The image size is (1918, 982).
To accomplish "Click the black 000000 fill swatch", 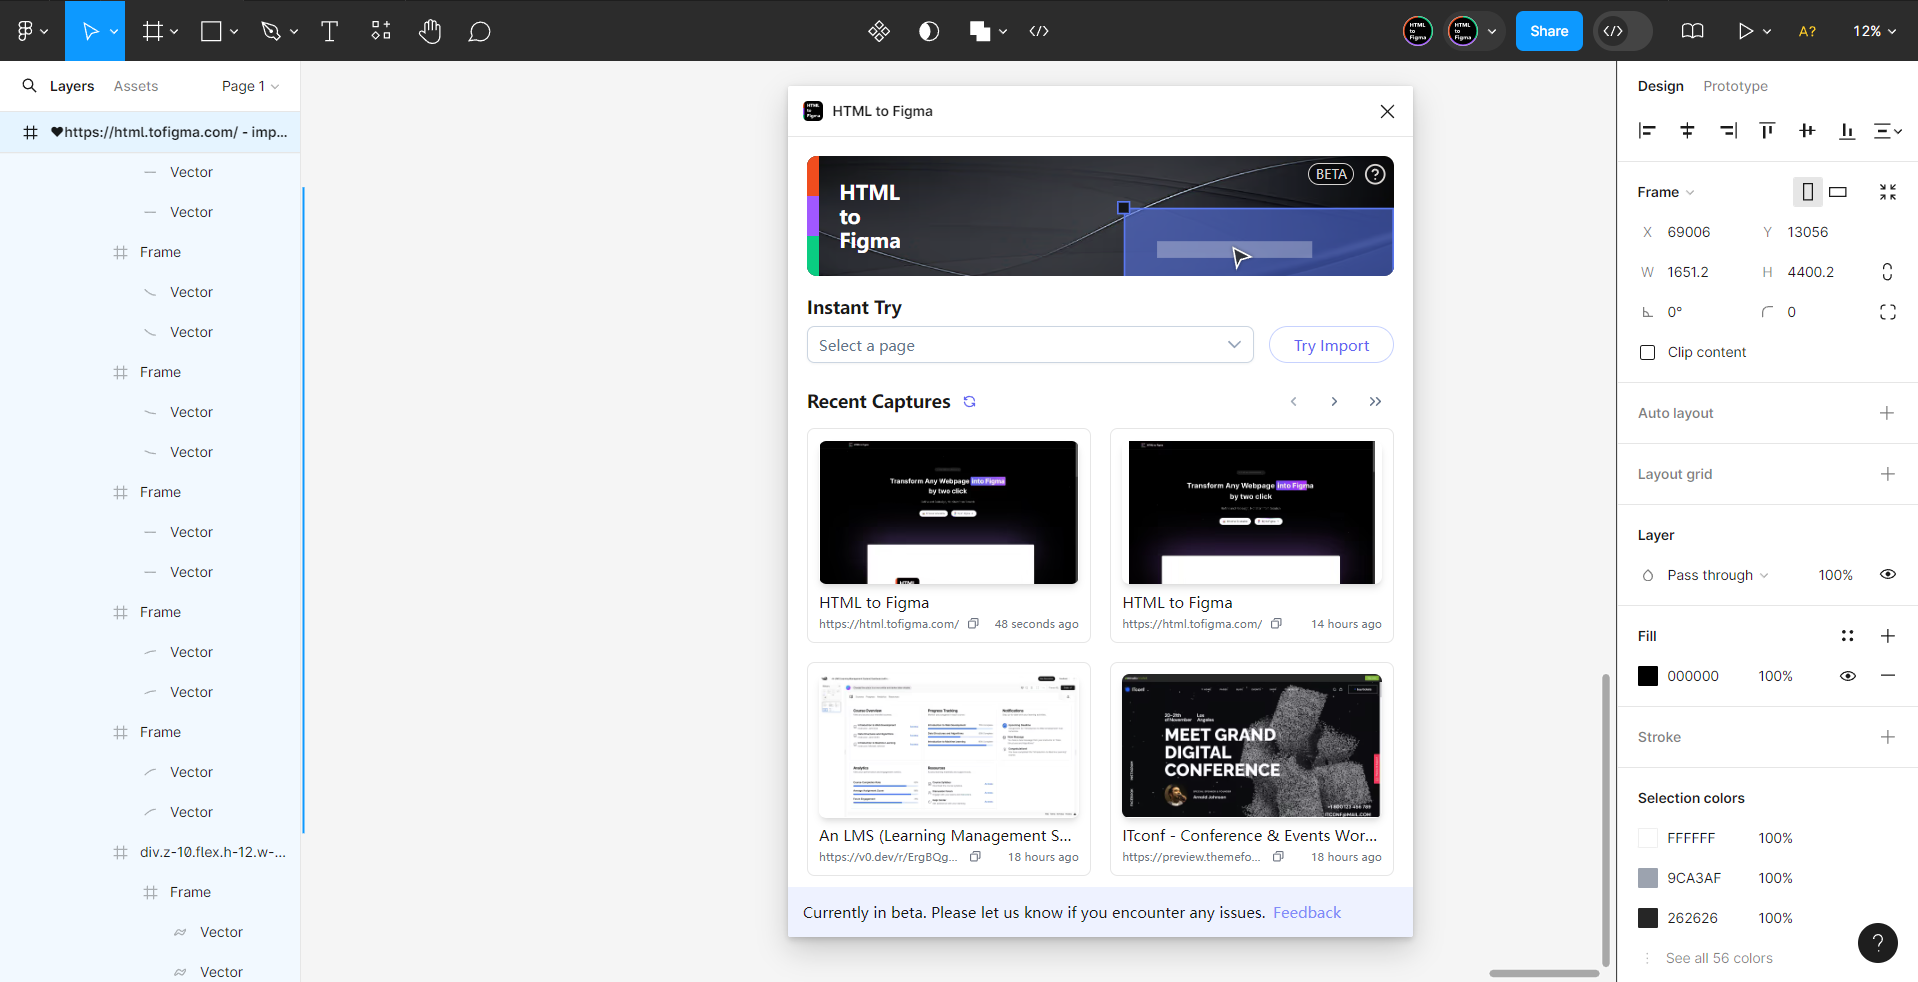I will 1648,676.
